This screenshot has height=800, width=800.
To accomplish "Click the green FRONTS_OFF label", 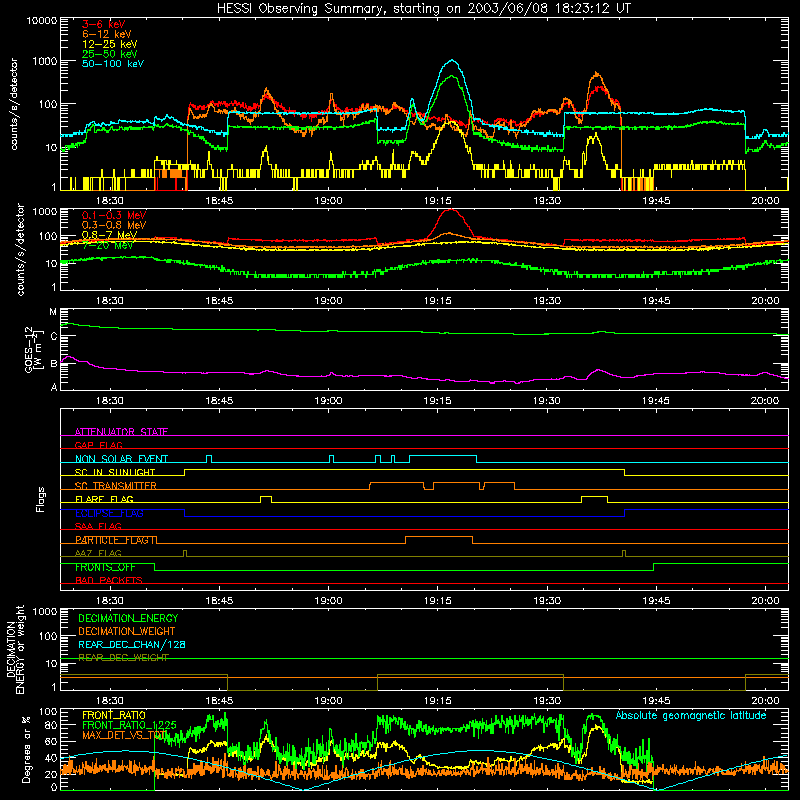I will pyautogui.click(x=105, y=567).
